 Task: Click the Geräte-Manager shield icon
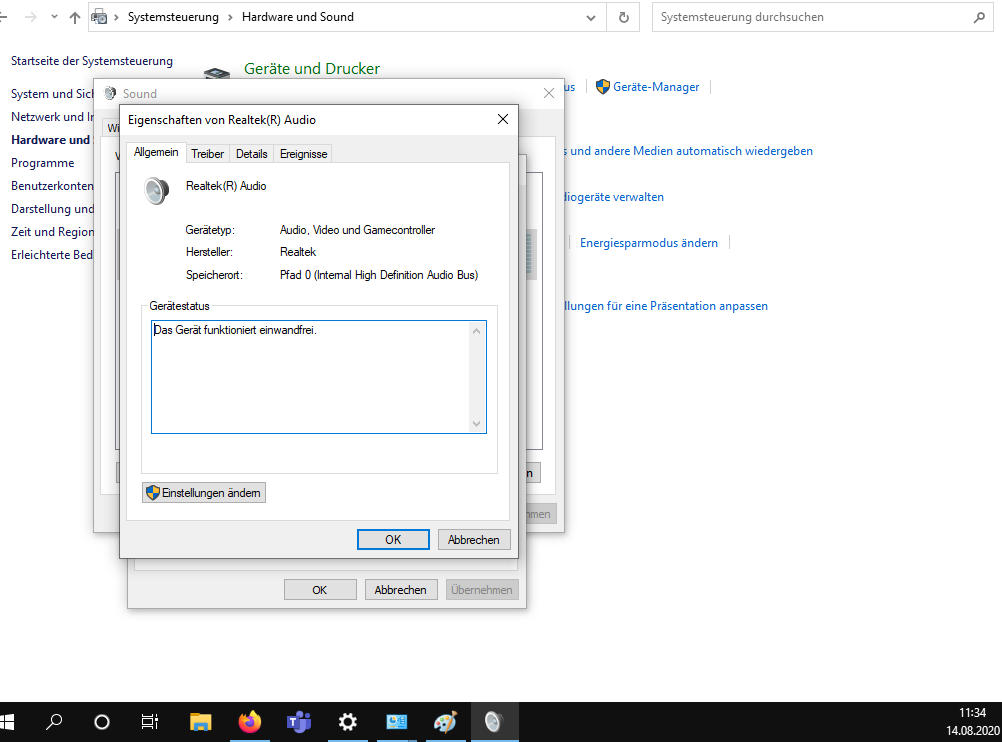click(603, 87)
